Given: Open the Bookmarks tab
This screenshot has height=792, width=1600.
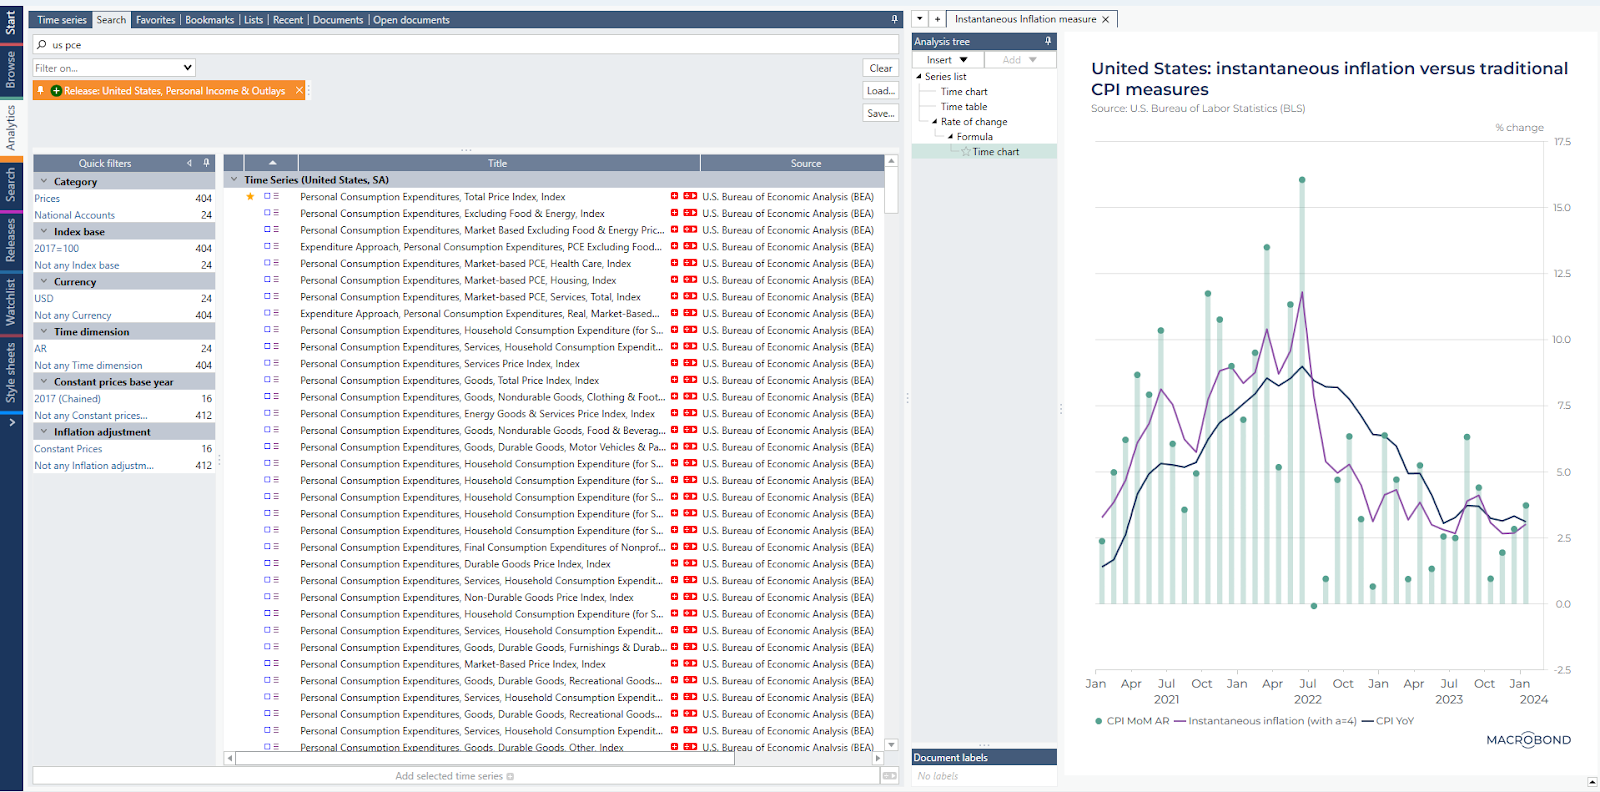Looking at the screenshot, I should point(209,20).
